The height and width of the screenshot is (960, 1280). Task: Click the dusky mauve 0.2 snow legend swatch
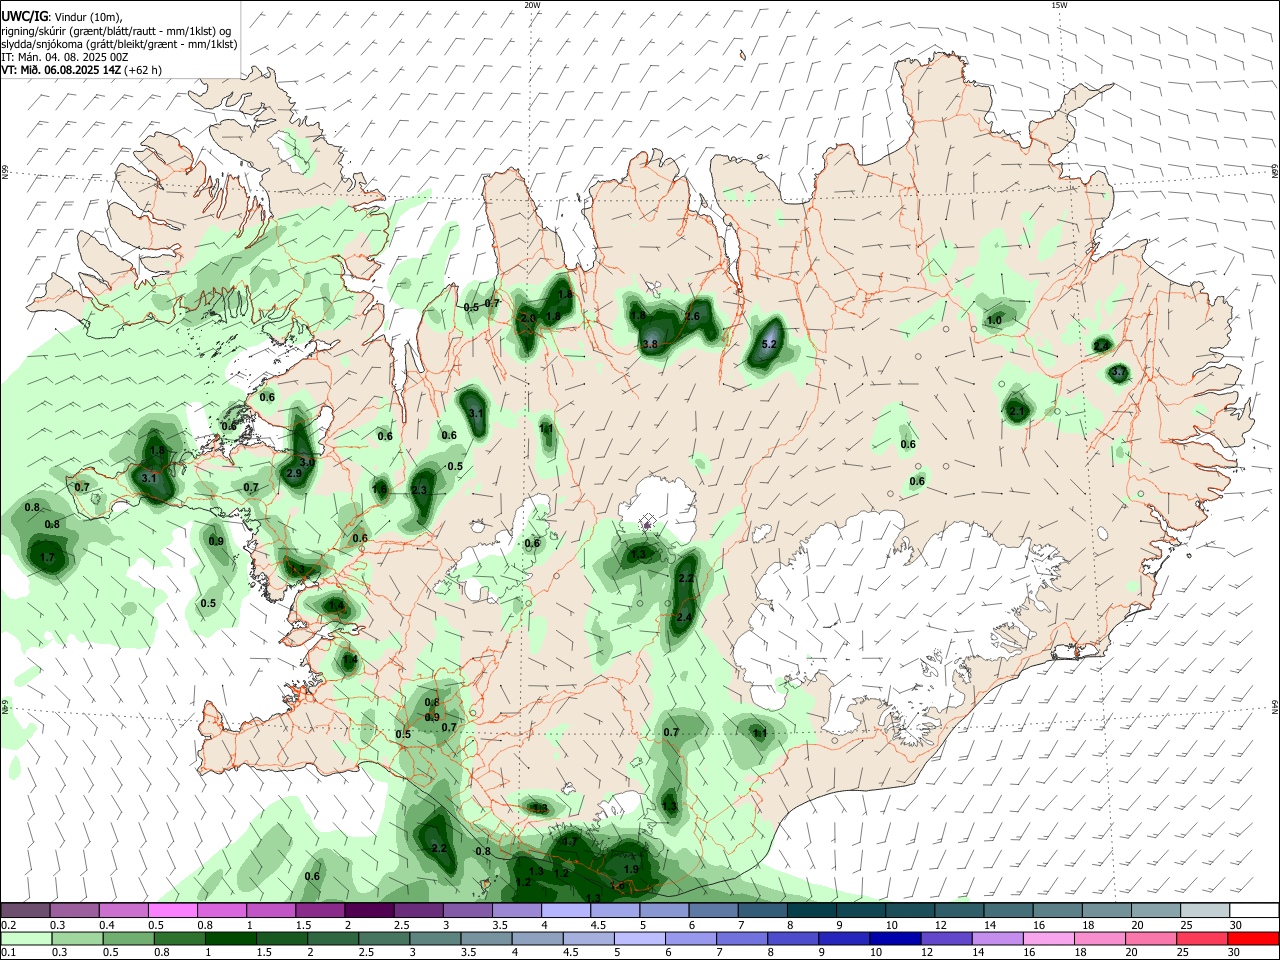(25, 911)
